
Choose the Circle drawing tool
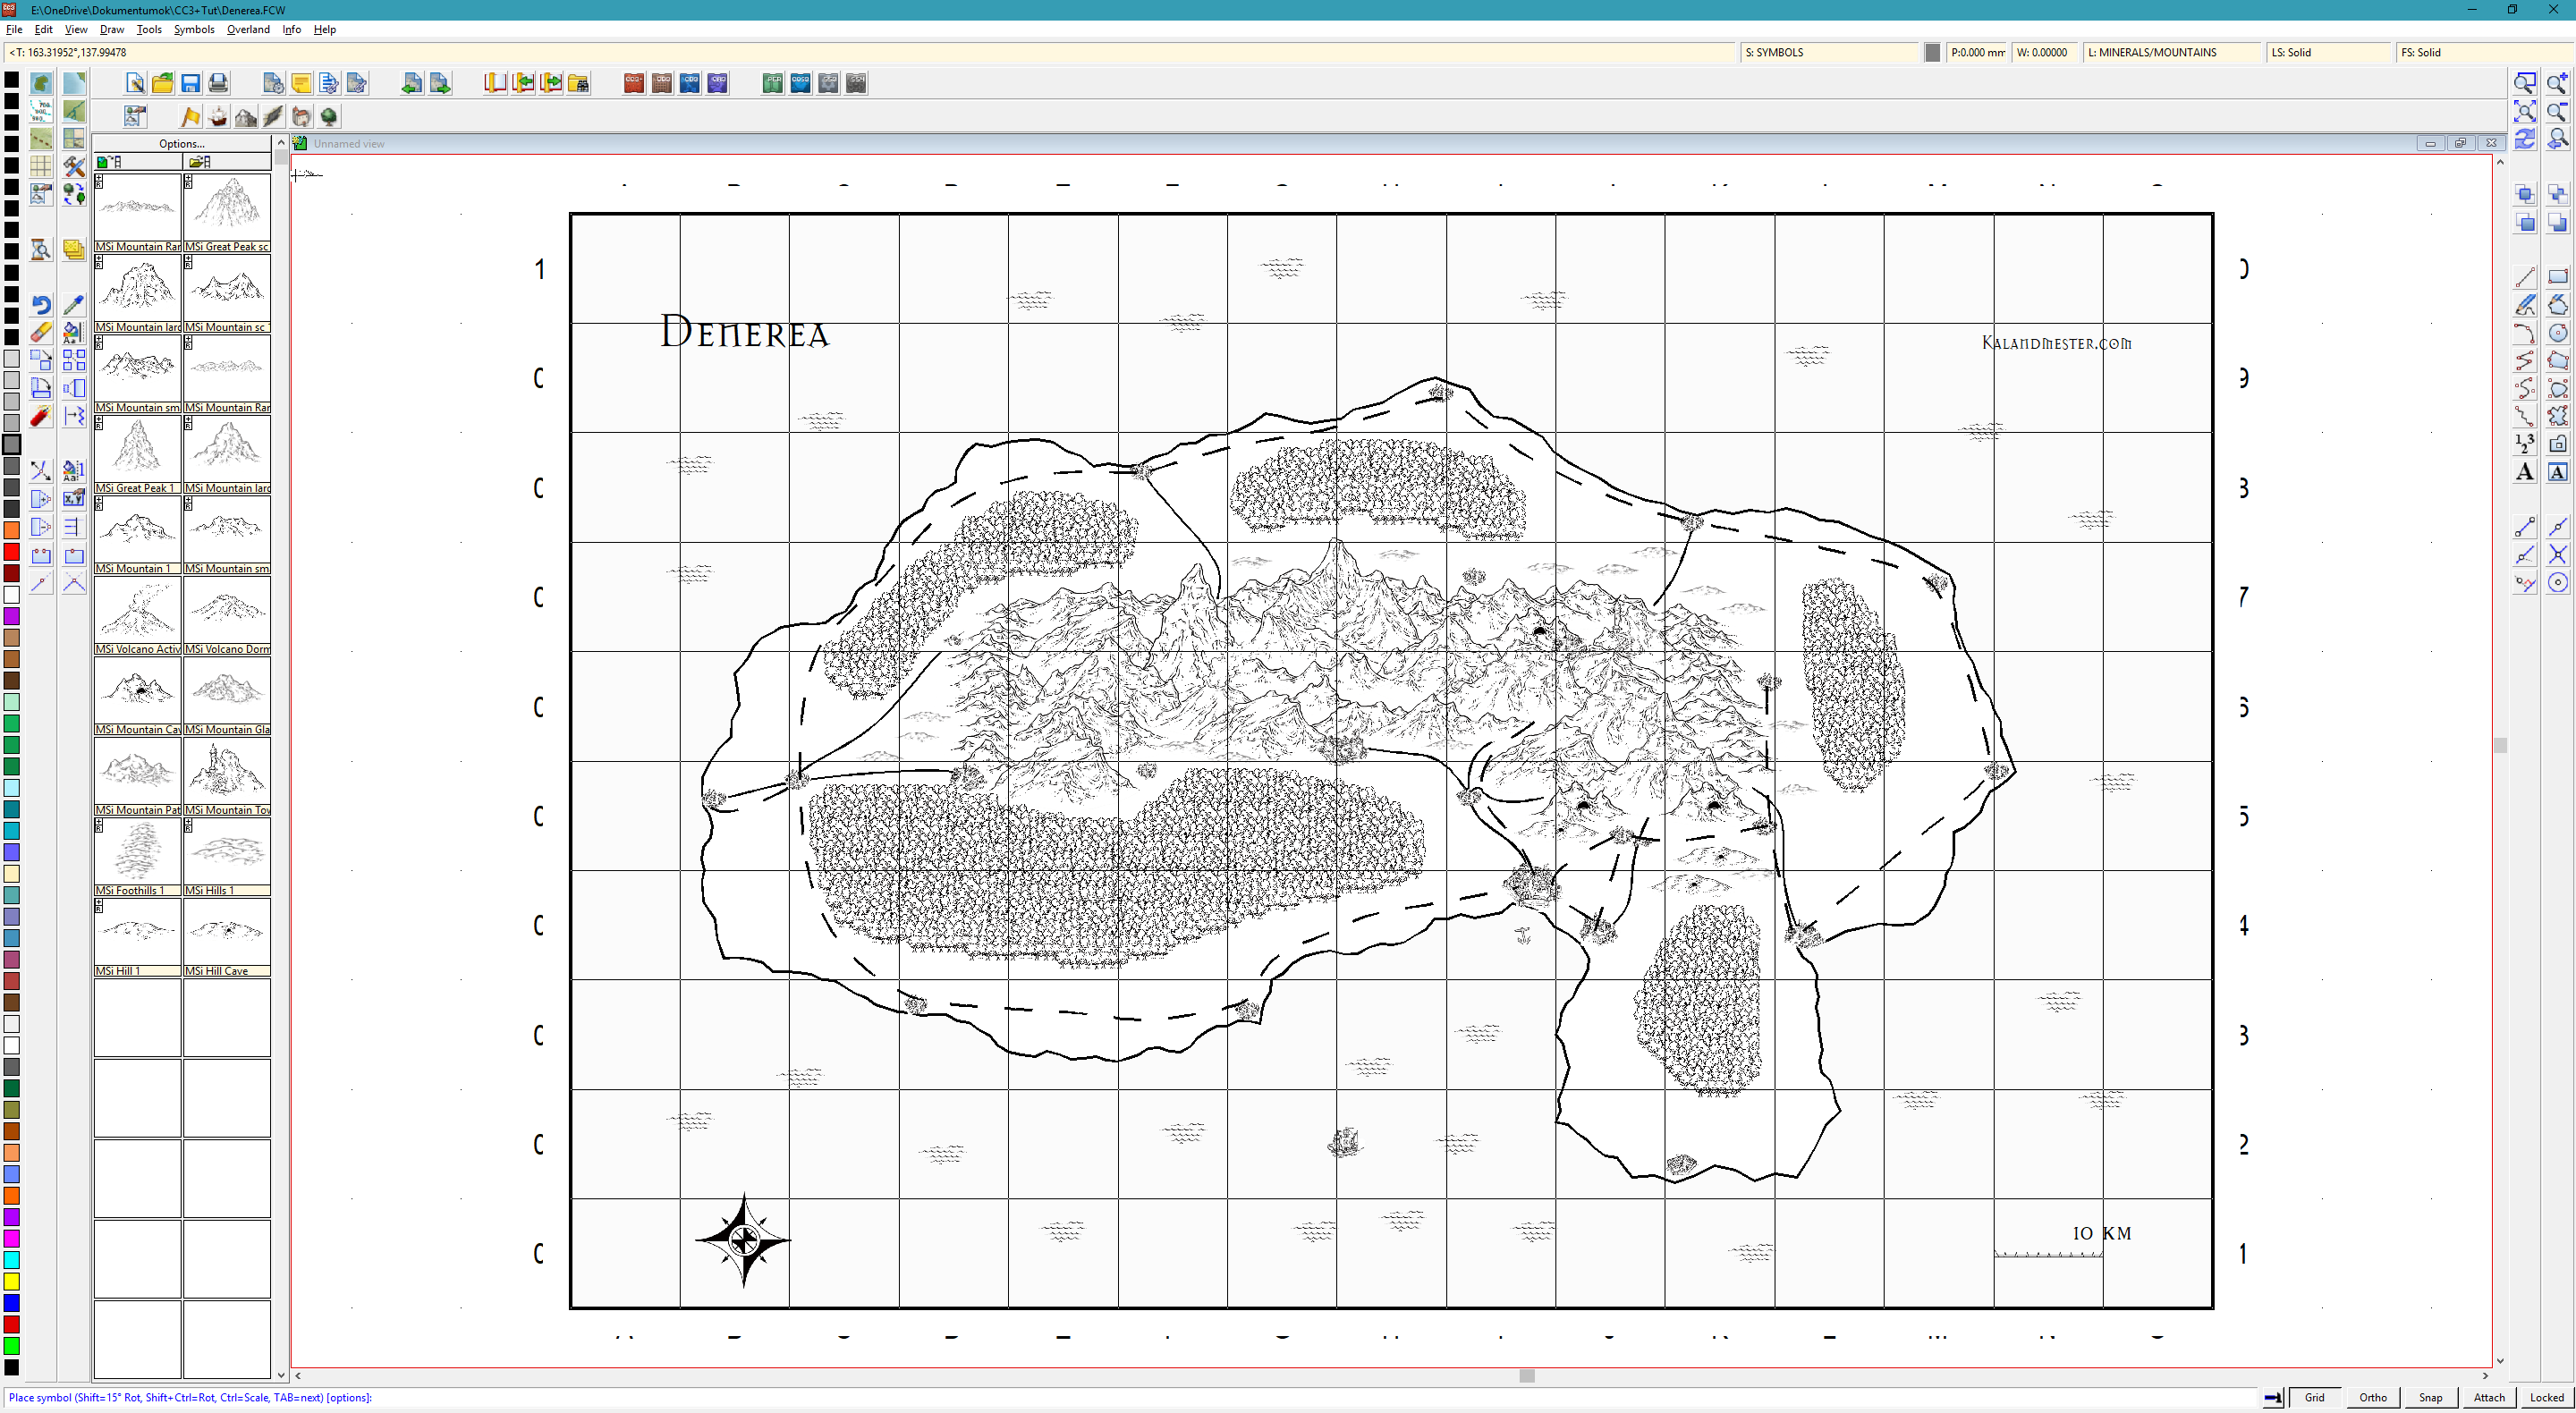tap(2557, 333)
